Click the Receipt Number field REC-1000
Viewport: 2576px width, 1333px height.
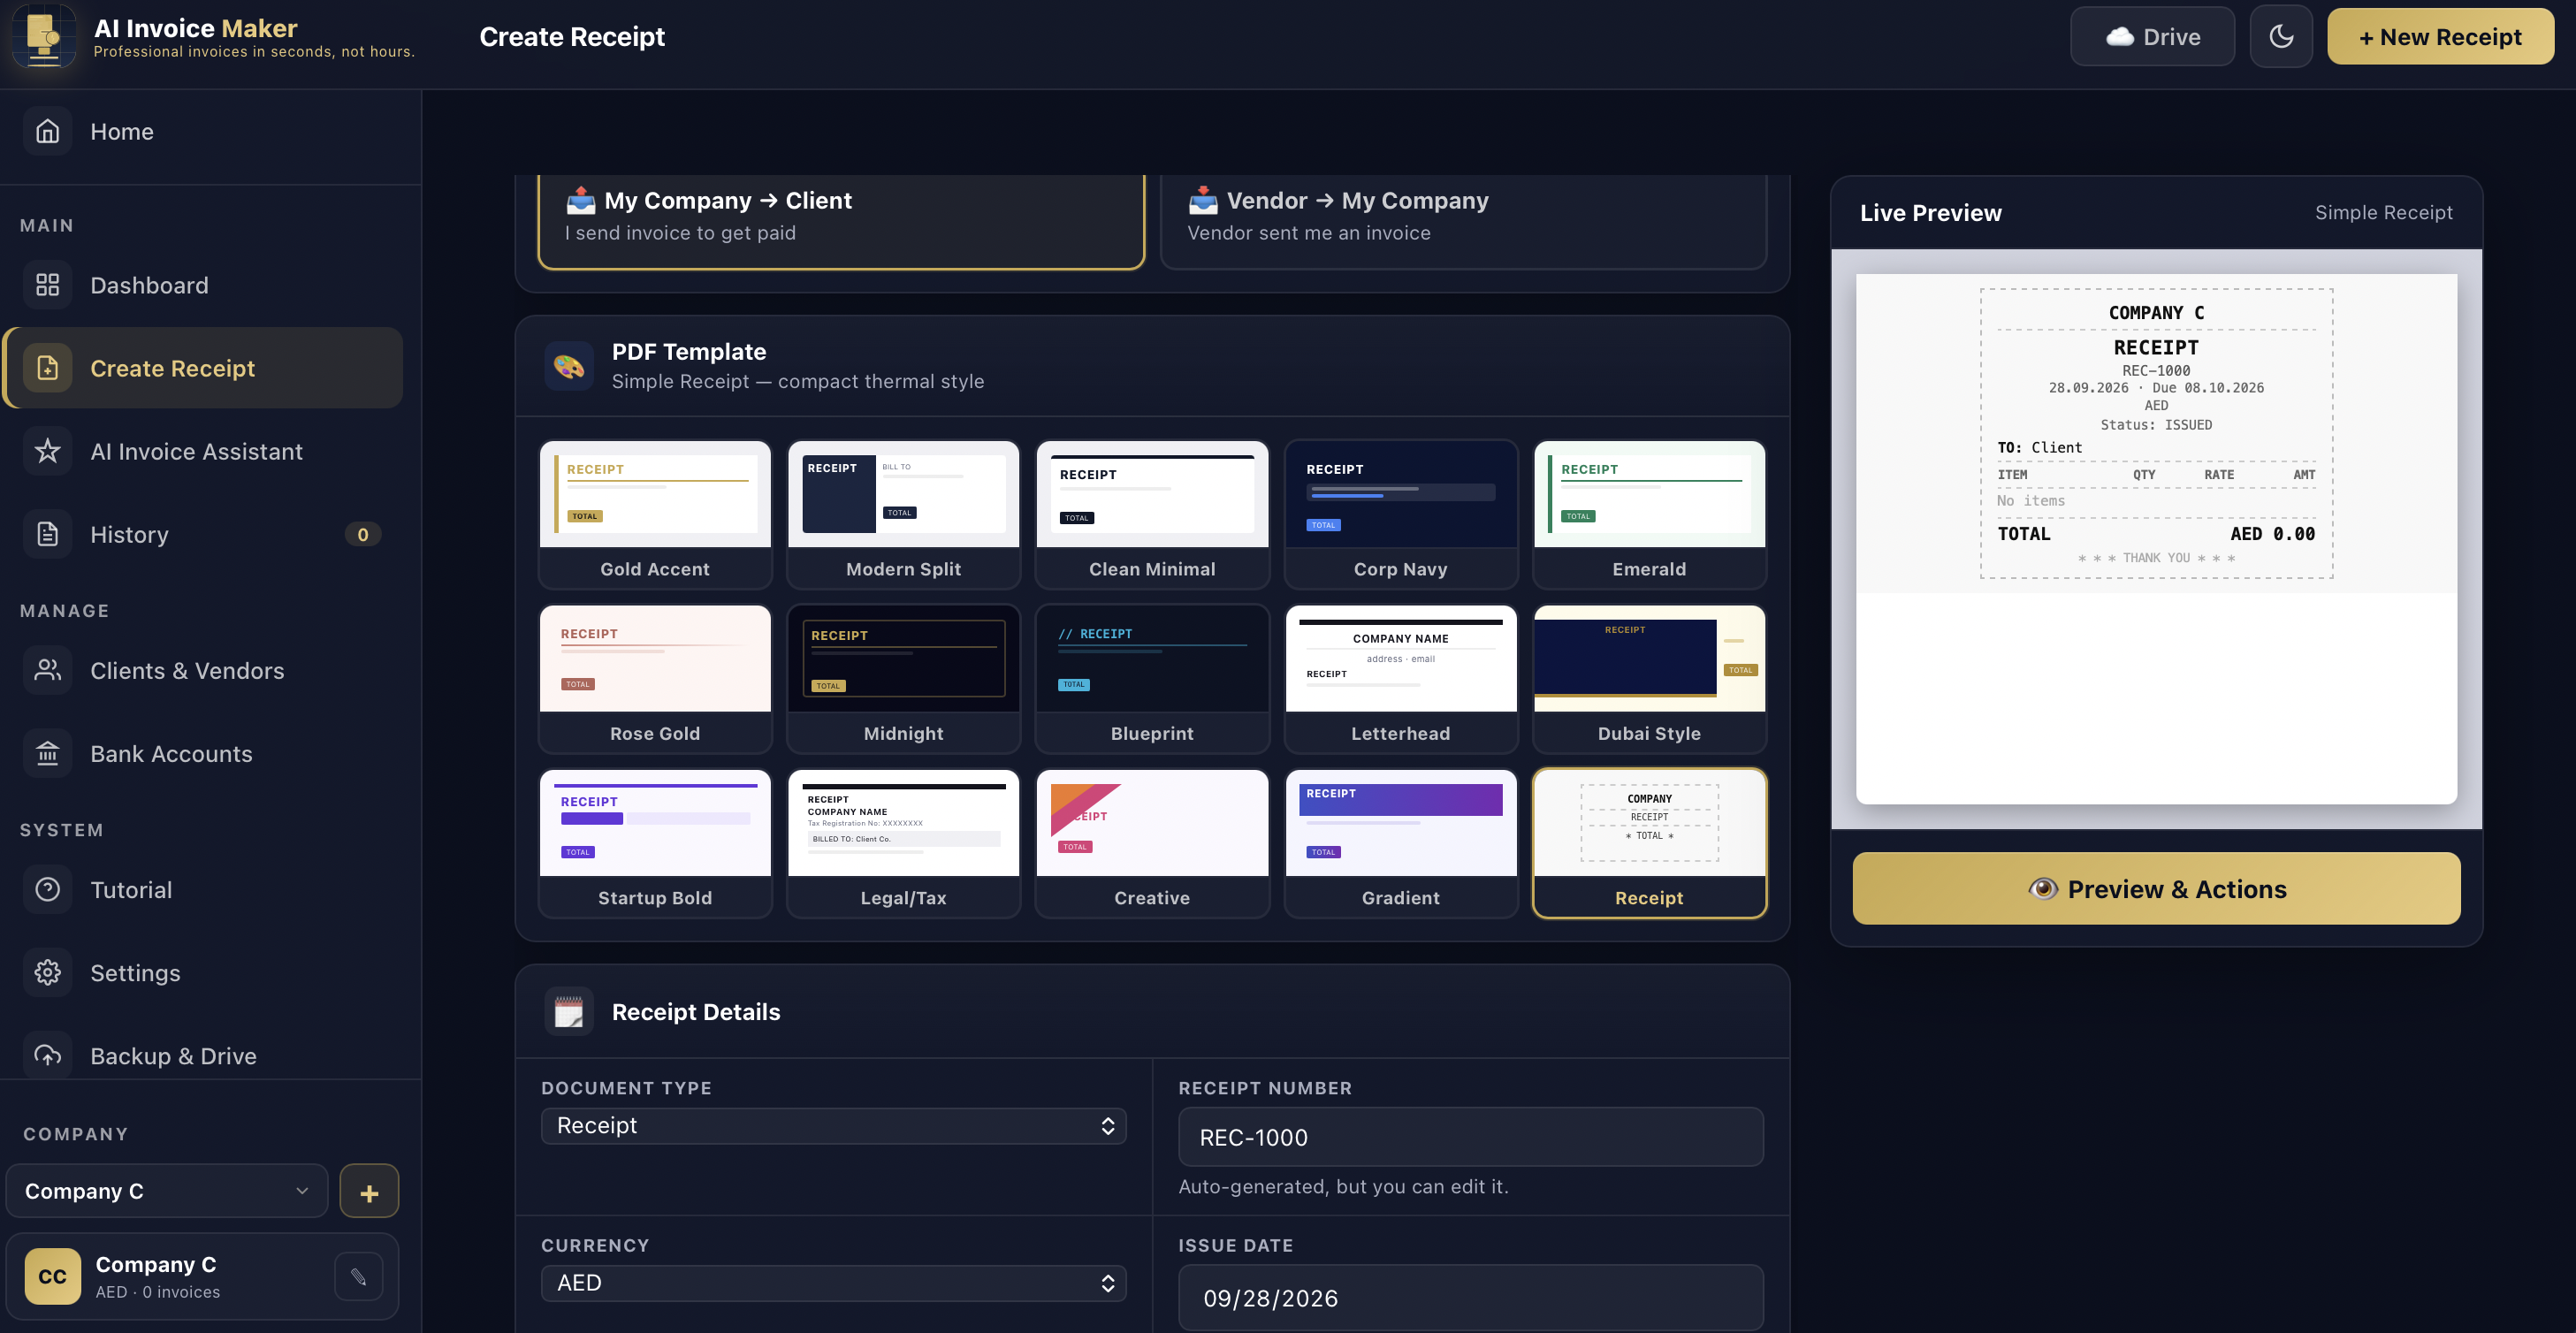(1471, 1137)
